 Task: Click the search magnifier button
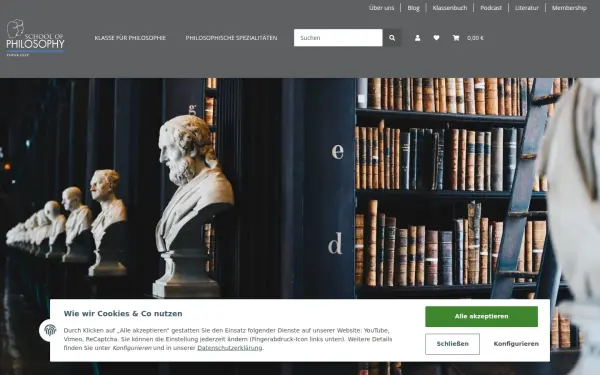point(392,38)
